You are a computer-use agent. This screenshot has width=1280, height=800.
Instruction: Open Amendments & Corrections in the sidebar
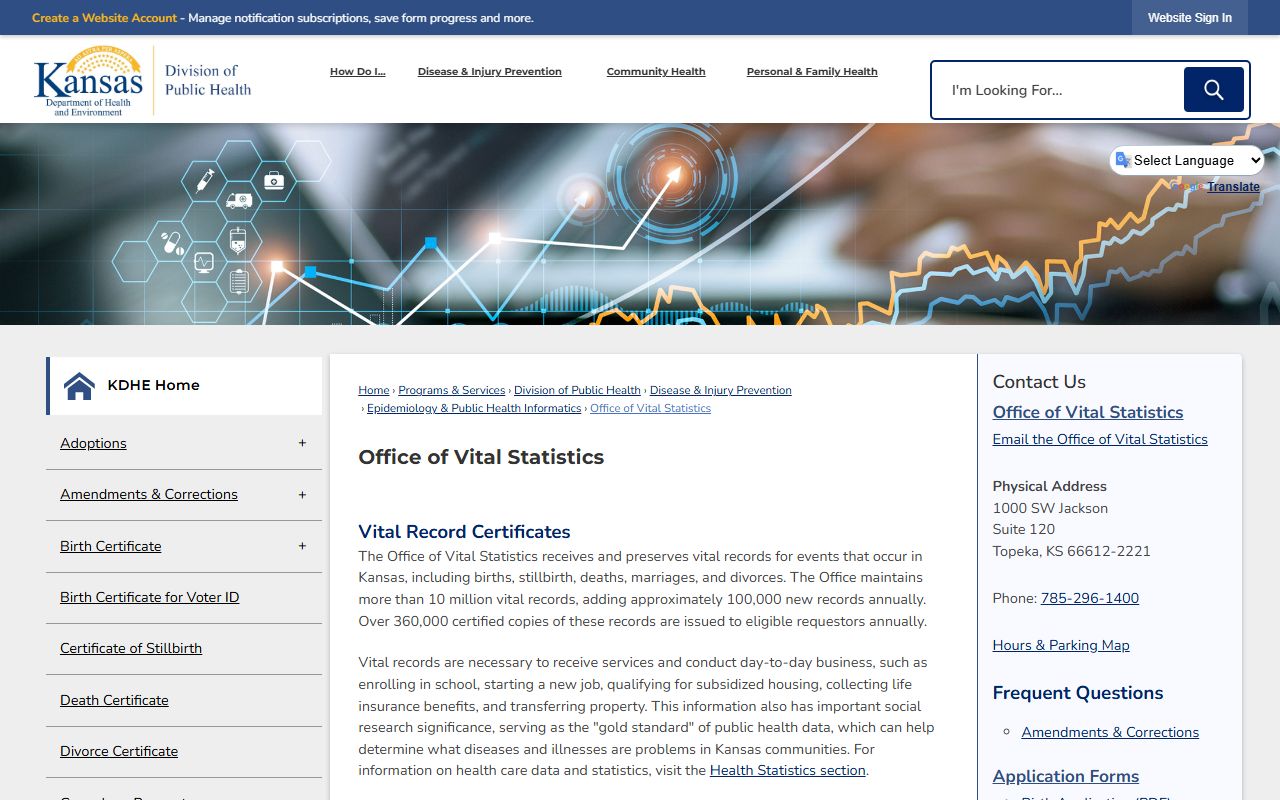point(149,494)
